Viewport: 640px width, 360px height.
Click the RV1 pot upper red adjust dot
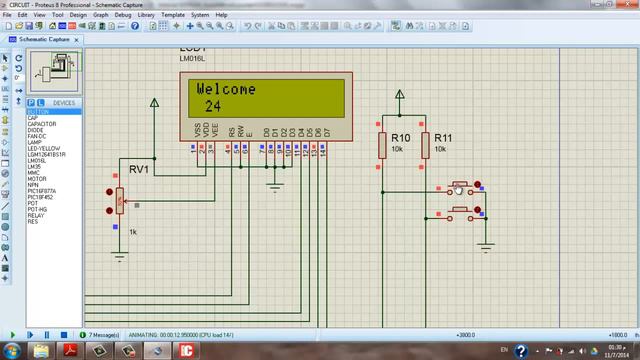point(109,192)
